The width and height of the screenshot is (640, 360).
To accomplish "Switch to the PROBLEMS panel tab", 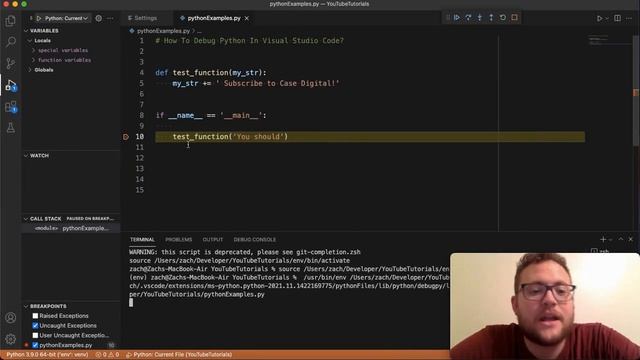I will [179, 240].
